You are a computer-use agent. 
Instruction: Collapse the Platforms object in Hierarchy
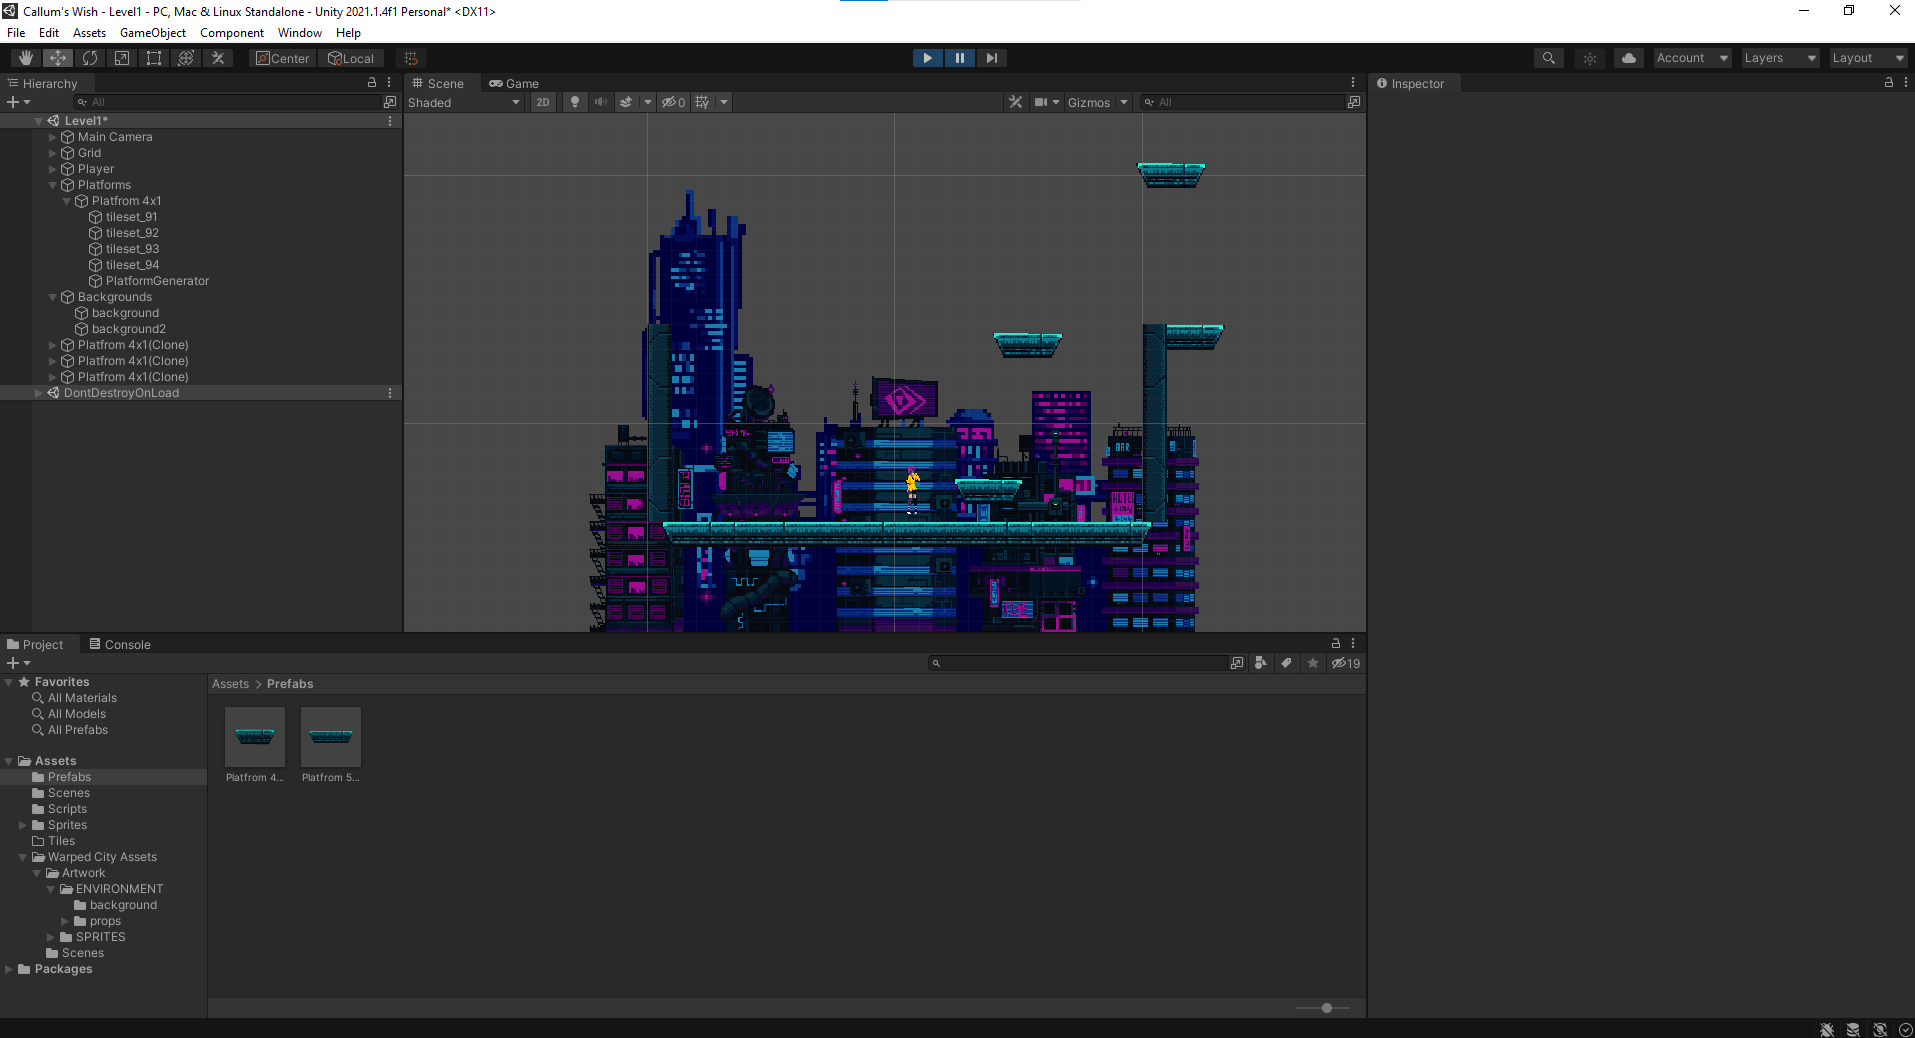coord(53,185)
